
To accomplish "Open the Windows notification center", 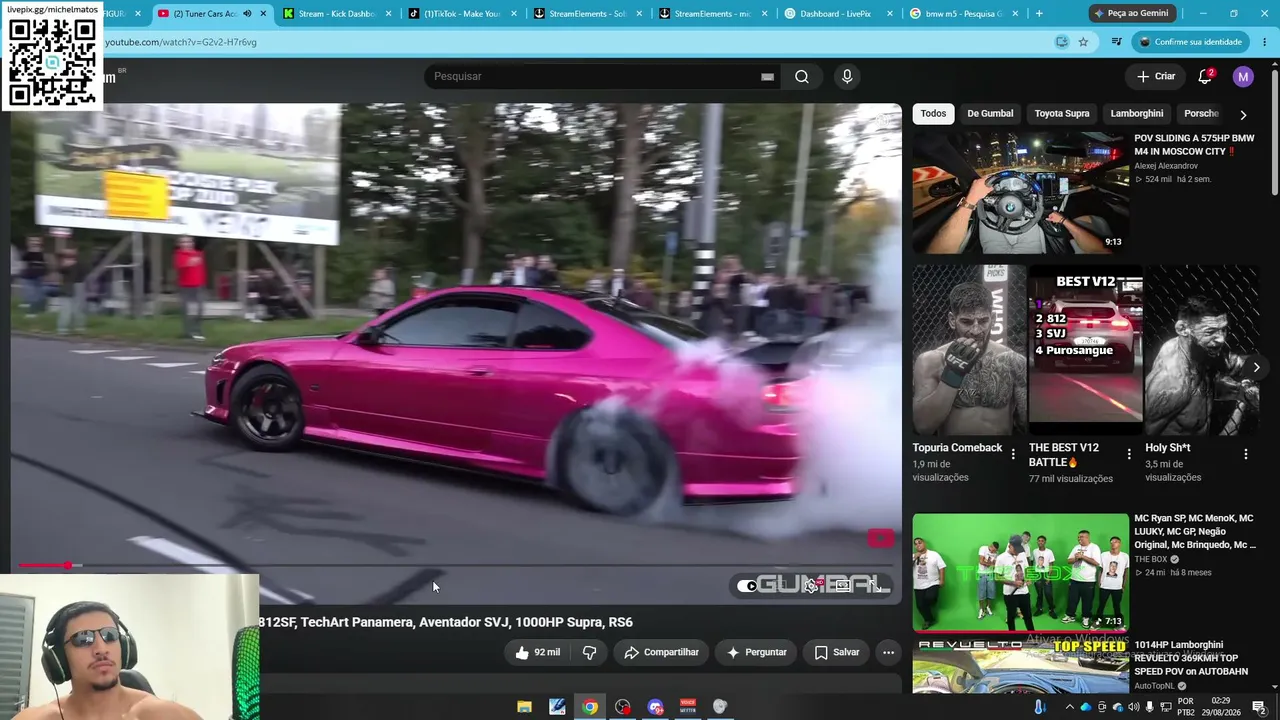I will coord(1259,707).
